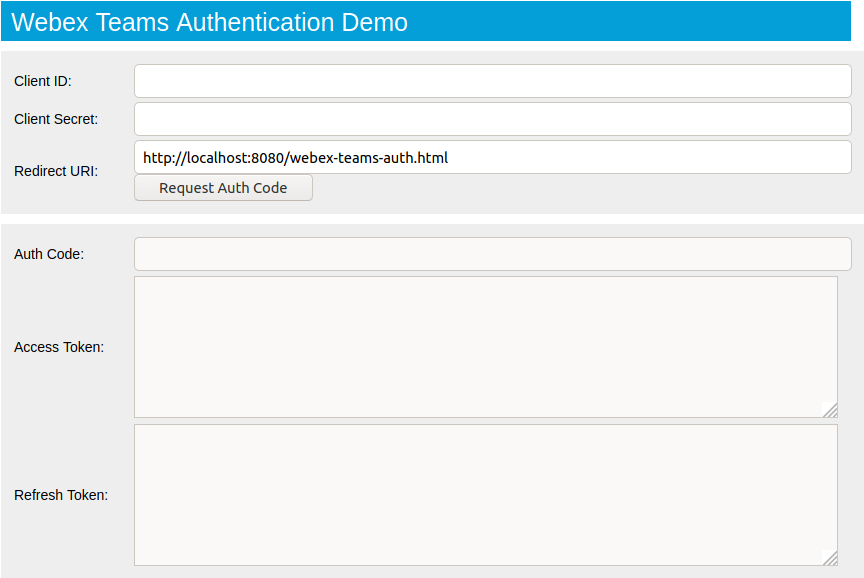The image size is (864, 578).
Task: Click the "Auth Code:" label
Action: [x=49, y=254]
